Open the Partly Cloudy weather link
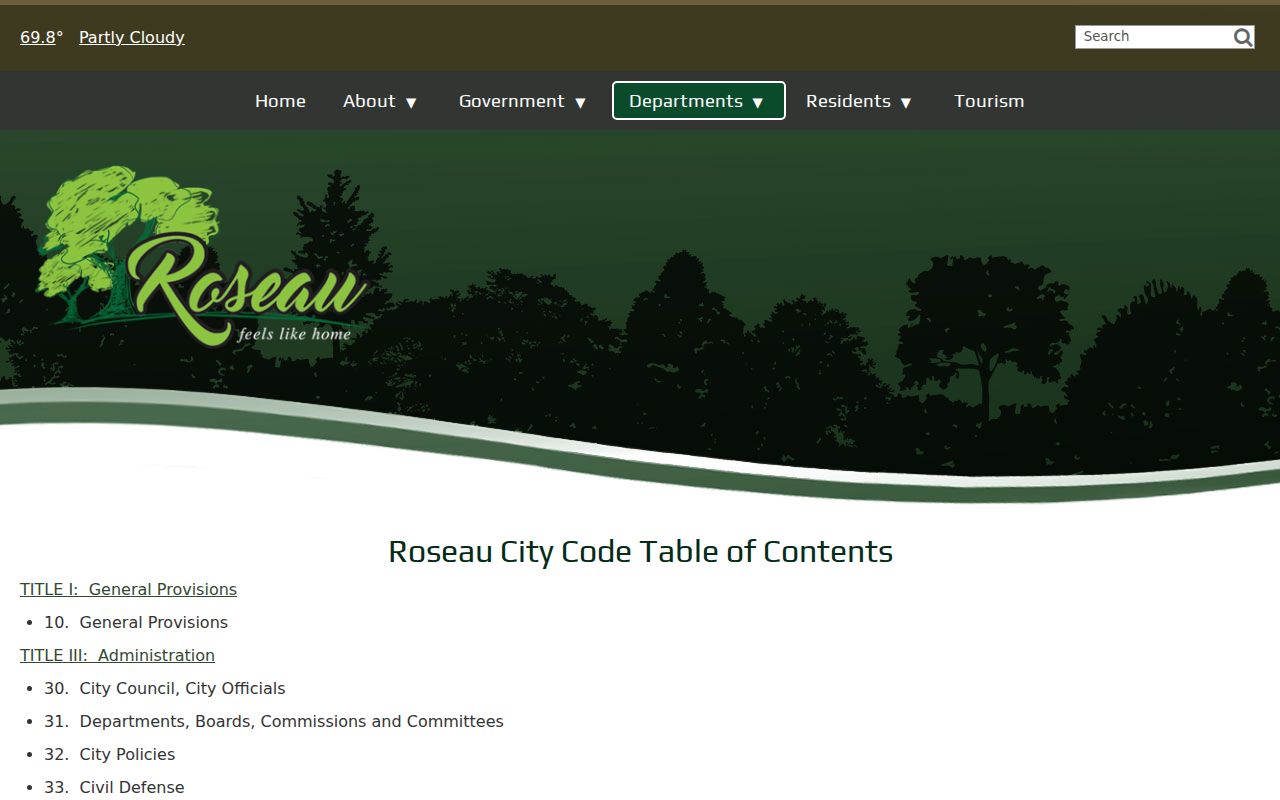The width and height of the screenshot is (1280, 800). [x=132, y=37]
